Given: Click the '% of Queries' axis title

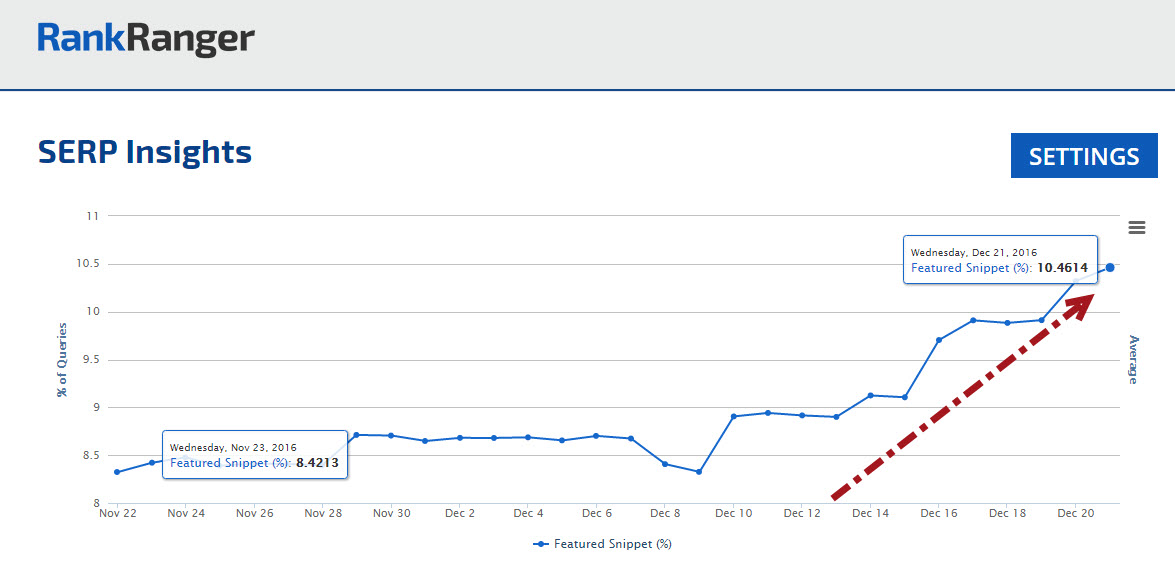Looking at the screenshot, I should [x=62, y=360].
